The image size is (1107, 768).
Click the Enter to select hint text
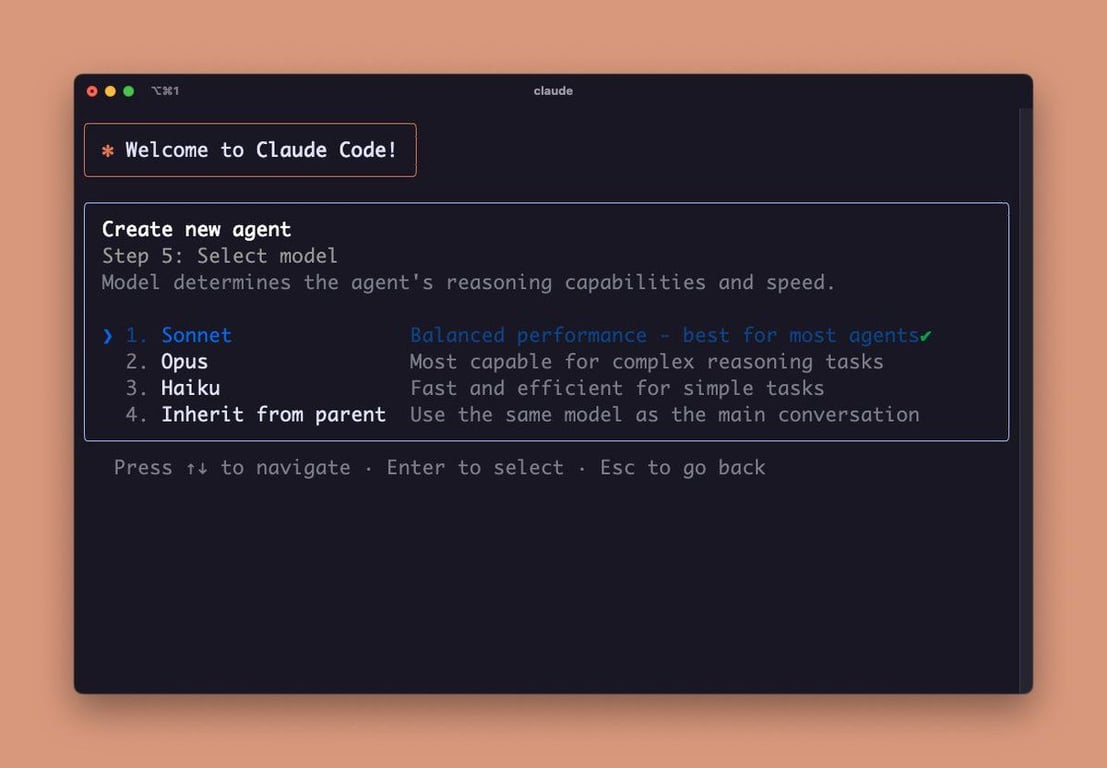pos(475,468)
